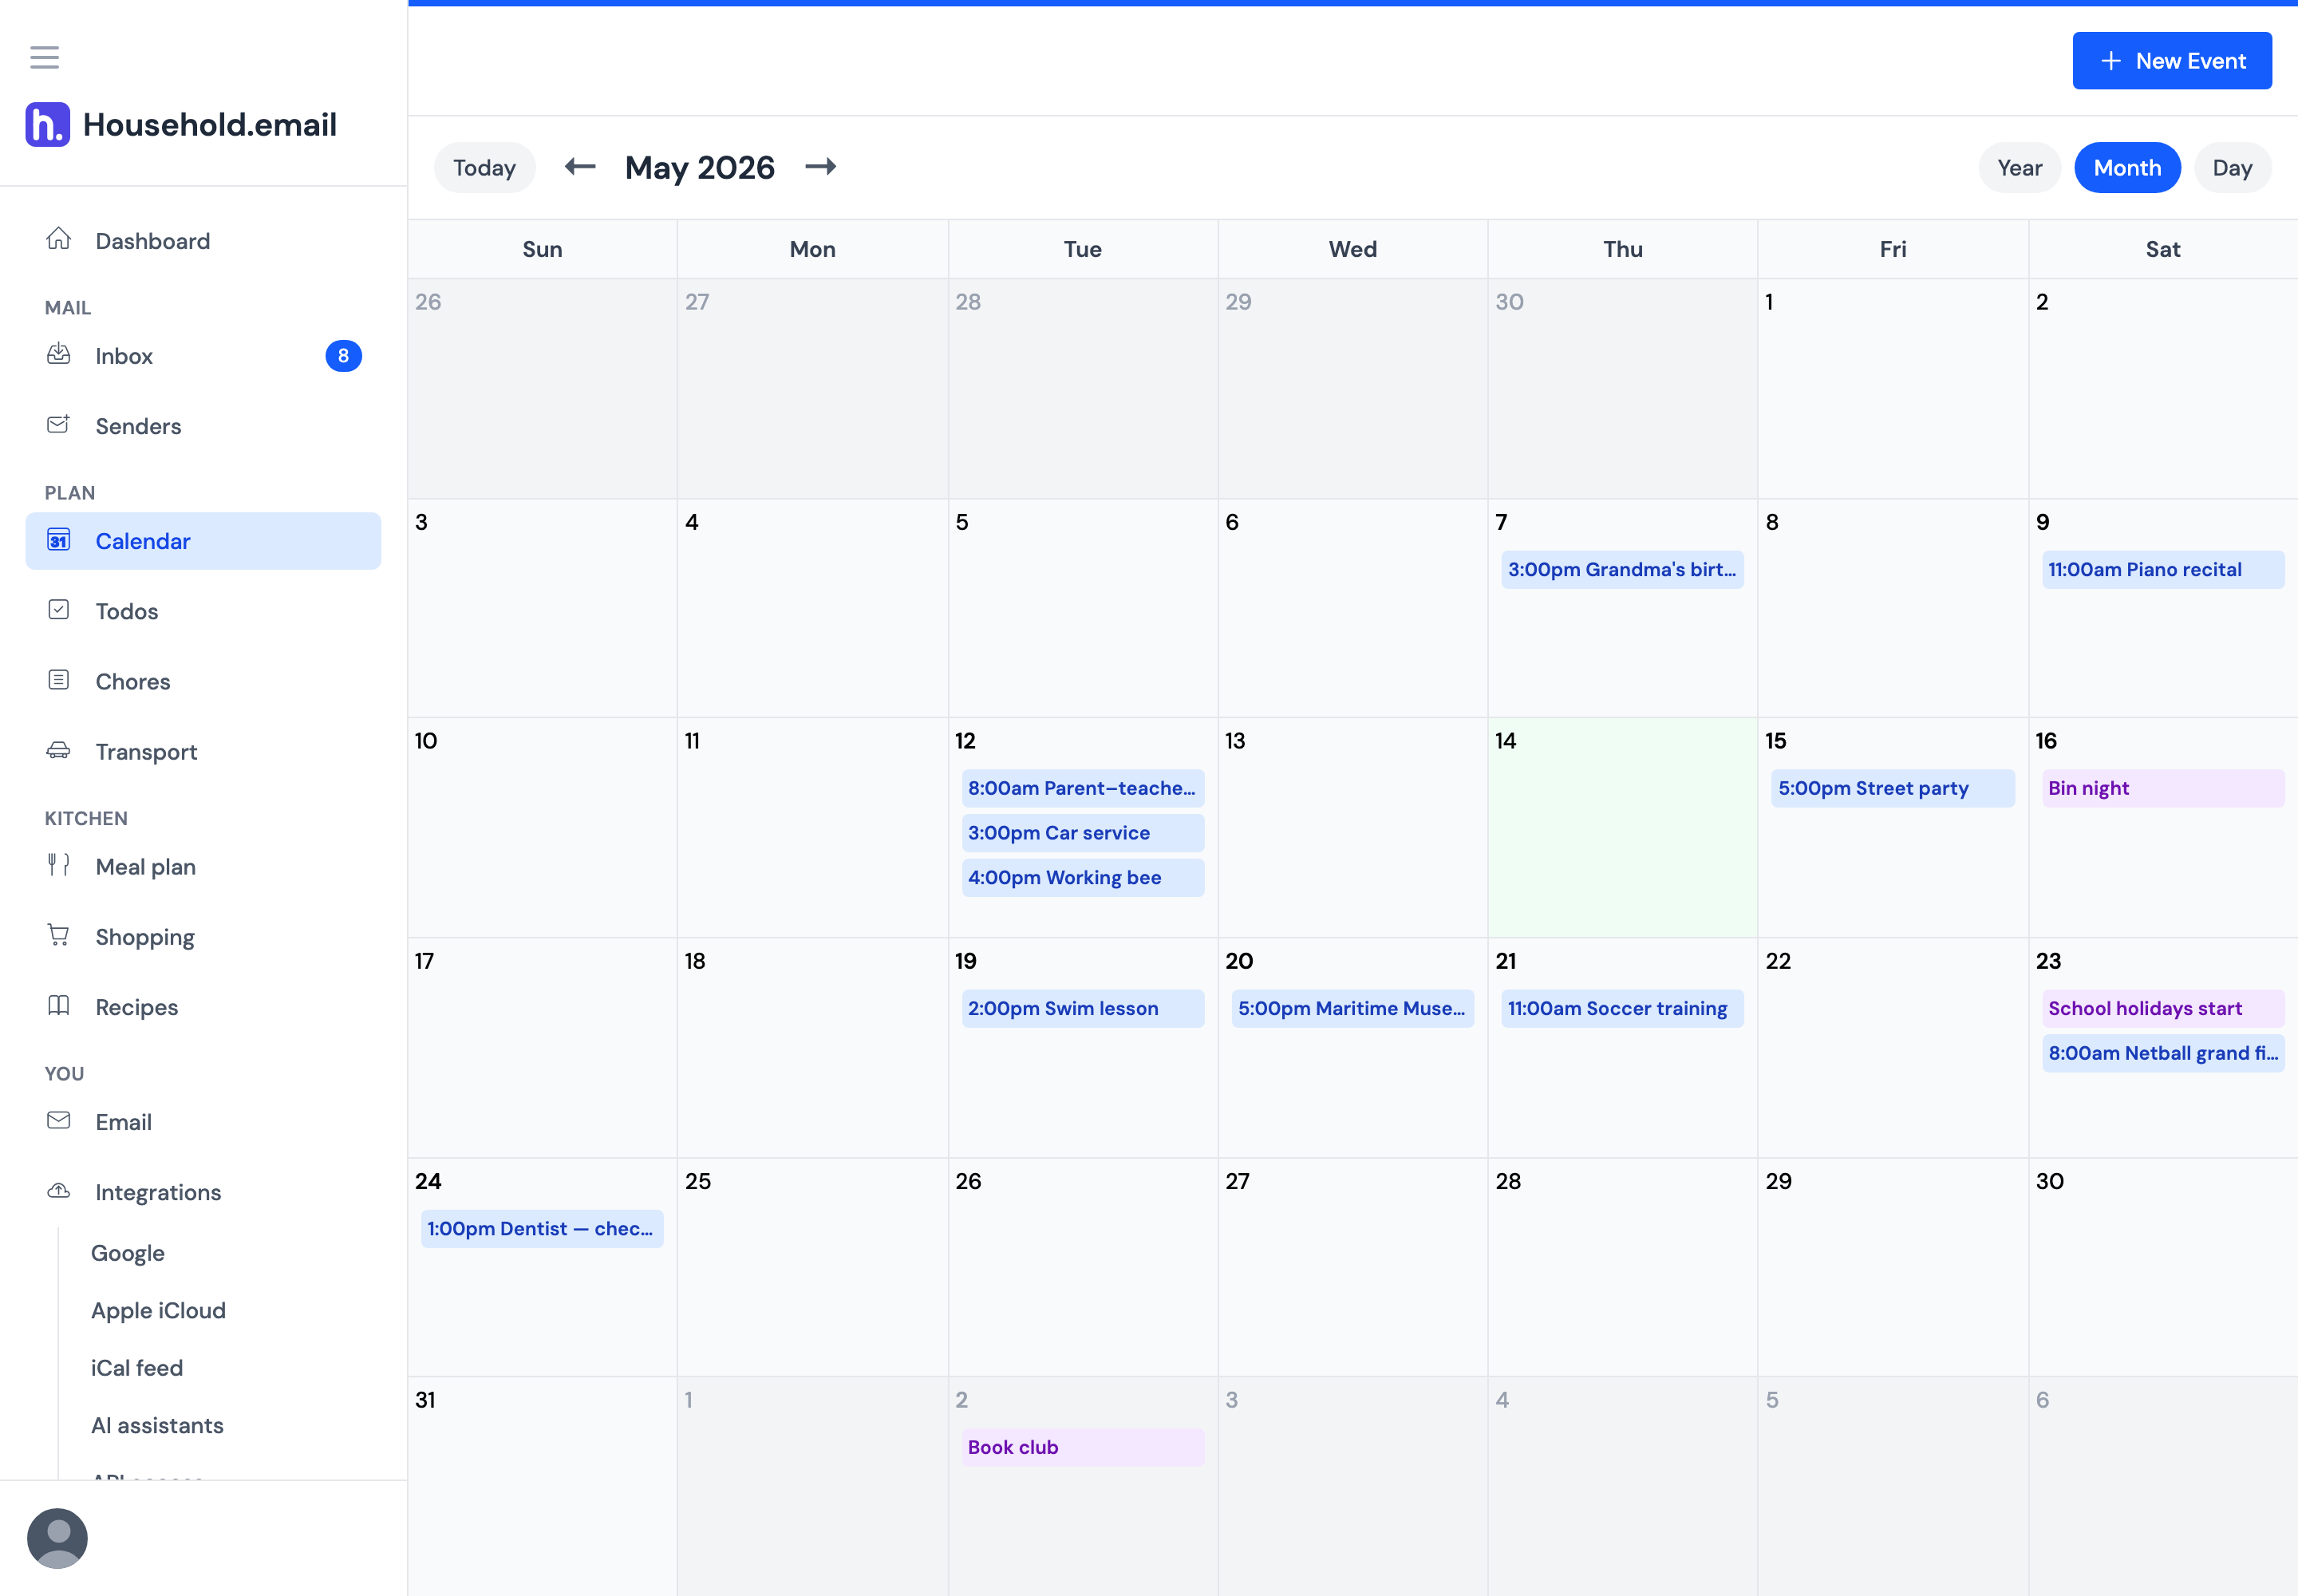Image resolution: width=2298 pixels, height=1596 pixels.
Task: Open the 2:00pm Swim lesson event
Action: point(1082,1008)
